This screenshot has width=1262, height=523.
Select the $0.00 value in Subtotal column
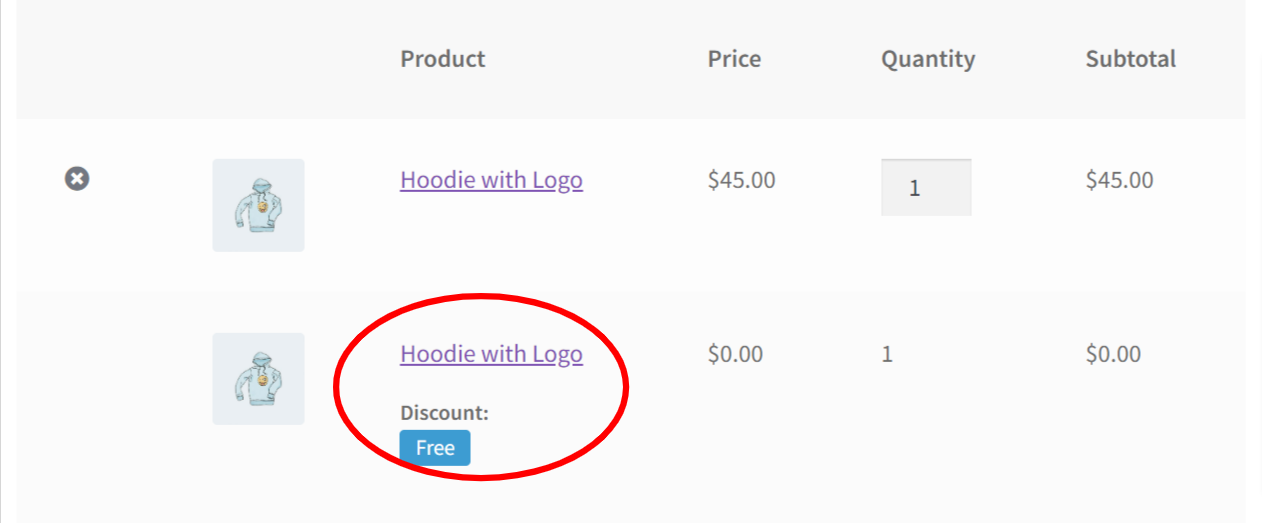click(x=1113, y=354)
